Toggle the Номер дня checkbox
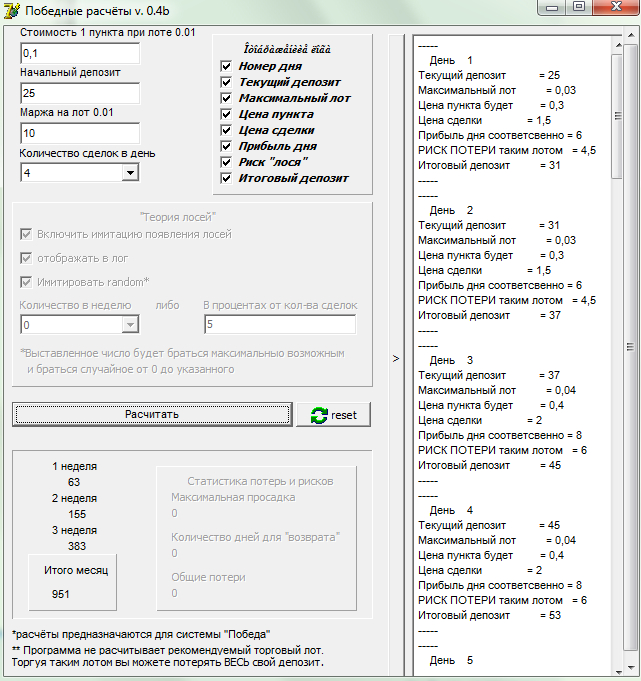 [x=226, y=66]
